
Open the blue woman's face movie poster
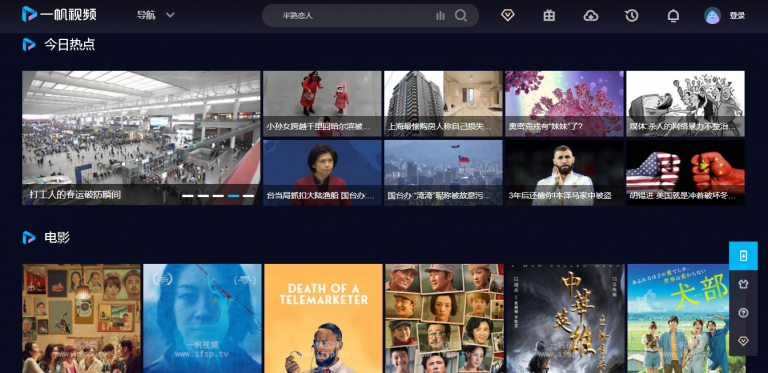[x=202, y=319]
